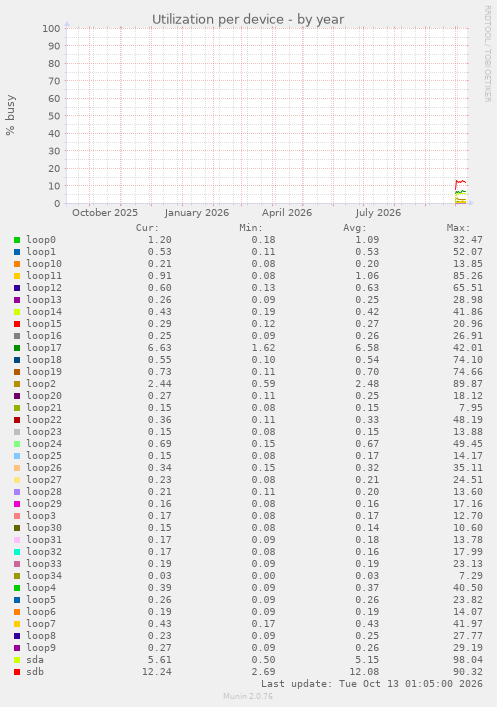The image size is (497, 707).
Task: Select the 'loop15' device label
Action: [44, 324]
